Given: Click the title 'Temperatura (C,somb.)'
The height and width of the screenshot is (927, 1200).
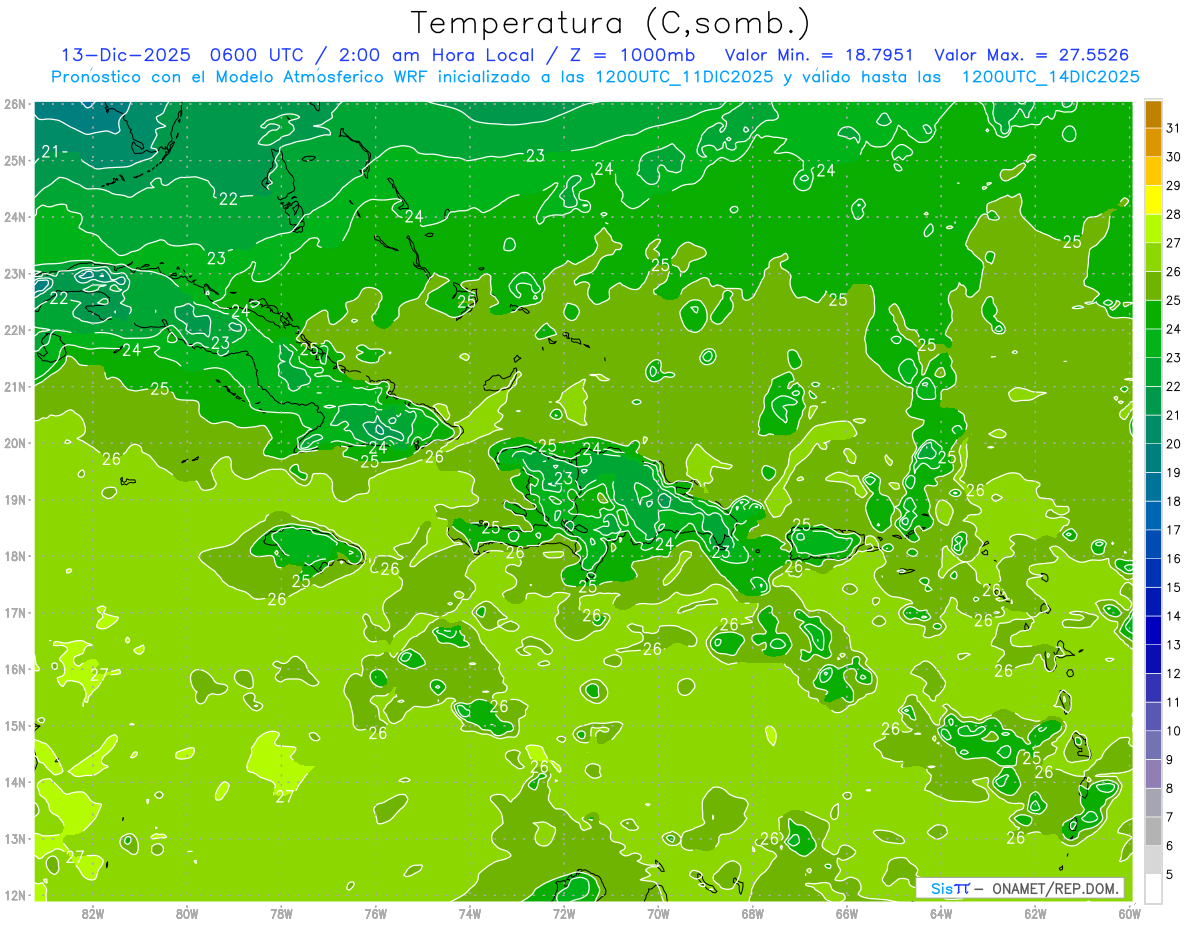Looking at the screenshot, I should (611, 23).
